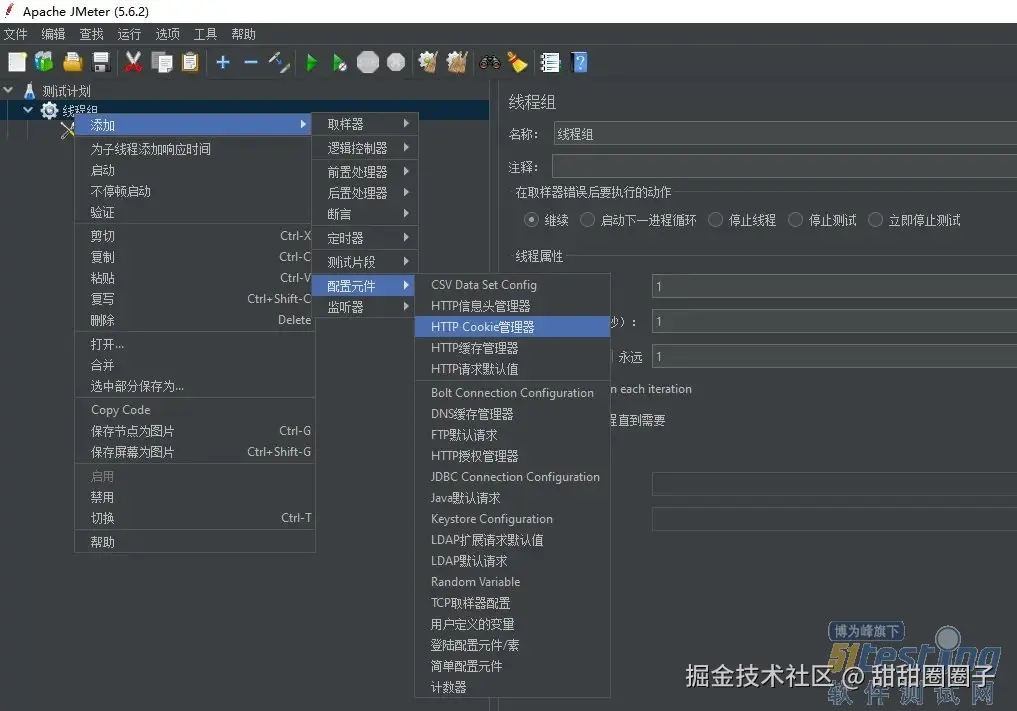Click the Copy toolbar icon
The width and height of the screenshot is (1017, 711).
click(162, 62)
